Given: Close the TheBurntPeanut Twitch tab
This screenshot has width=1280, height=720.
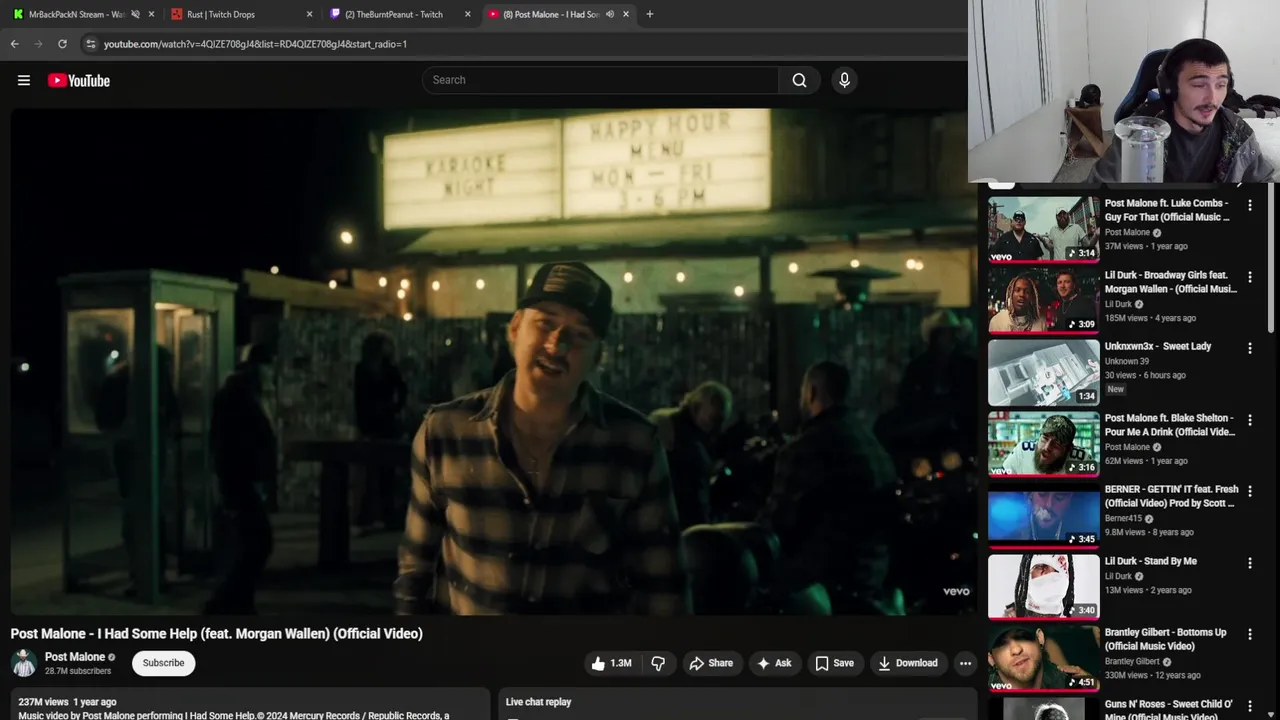Looking at the screenshot, I should point(467,14).
